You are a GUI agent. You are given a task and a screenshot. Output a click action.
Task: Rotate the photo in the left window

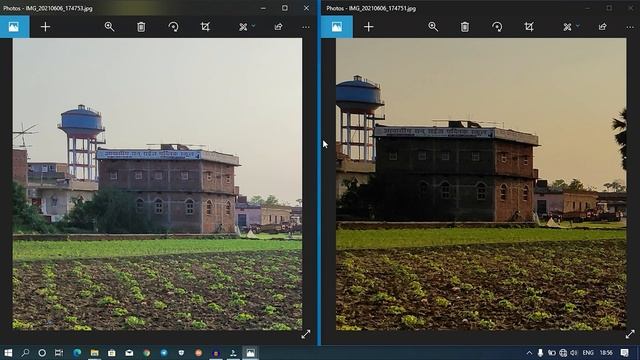click(x=173, y=27)
